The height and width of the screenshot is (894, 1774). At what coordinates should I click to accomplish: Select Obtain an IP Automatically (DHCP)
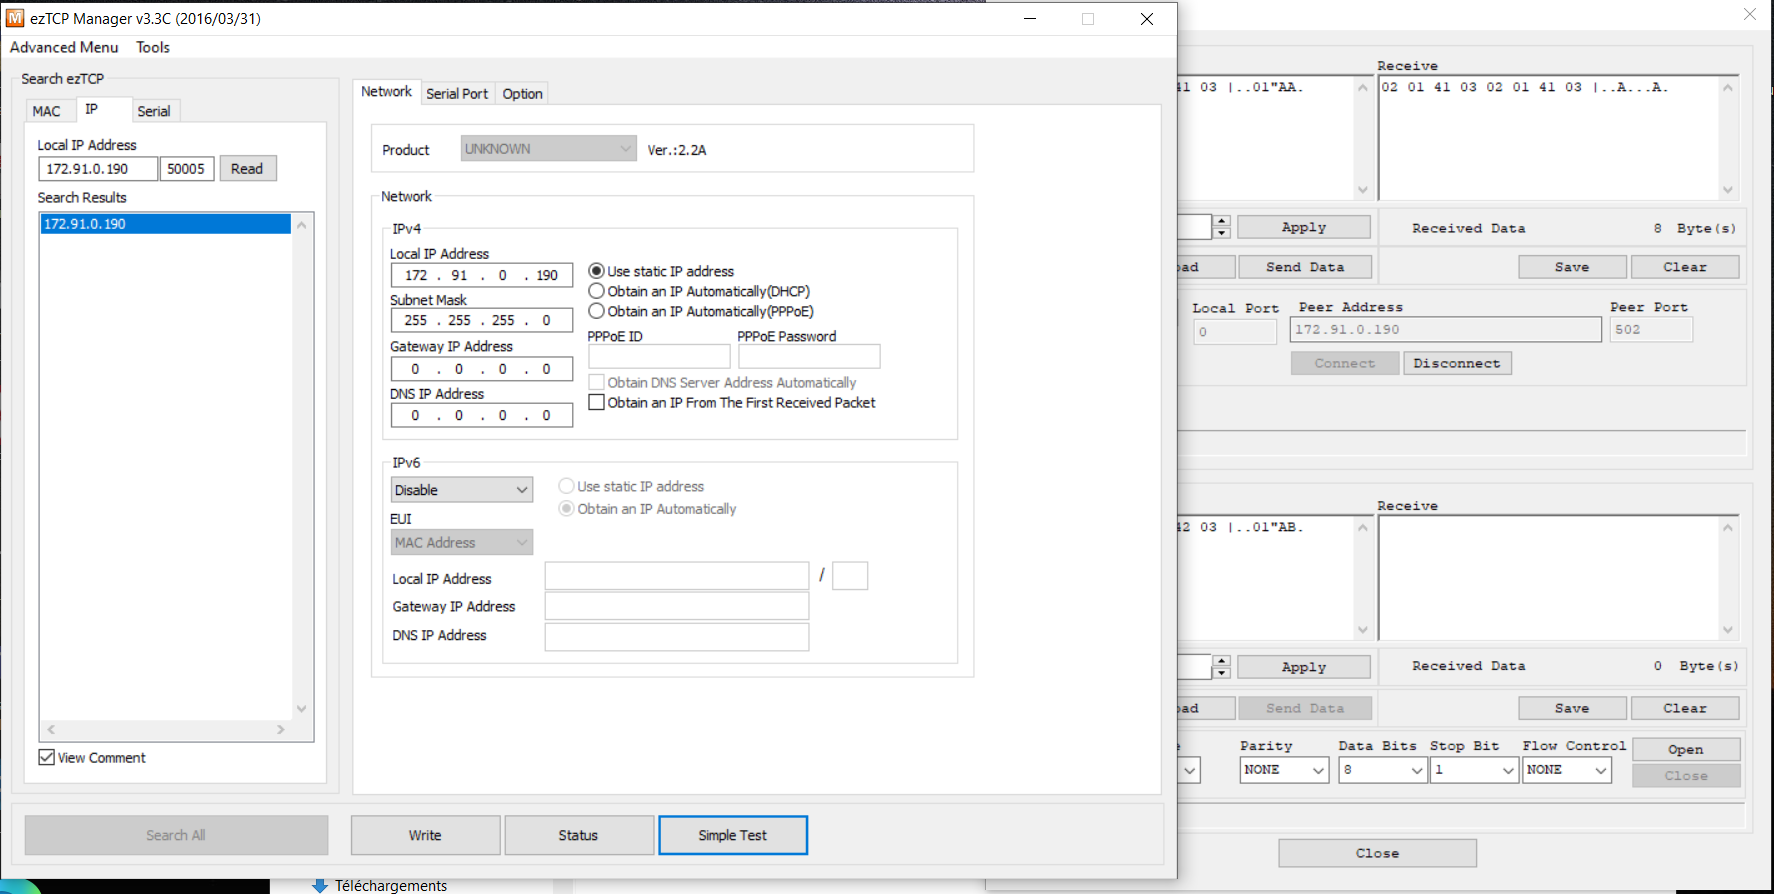[597, 291]
